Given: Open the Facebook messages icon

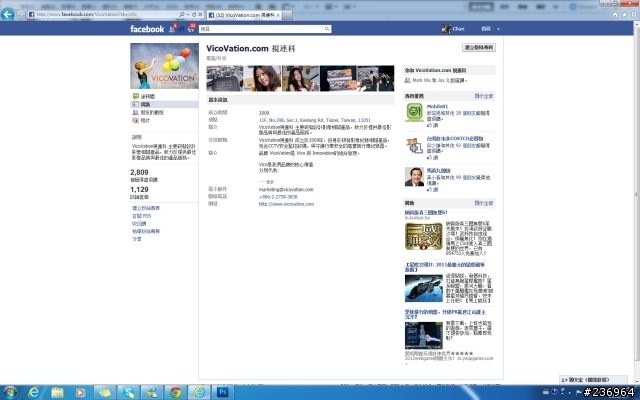Looking at the screenshot, I should pyautogui.click(x=182, y=29).
